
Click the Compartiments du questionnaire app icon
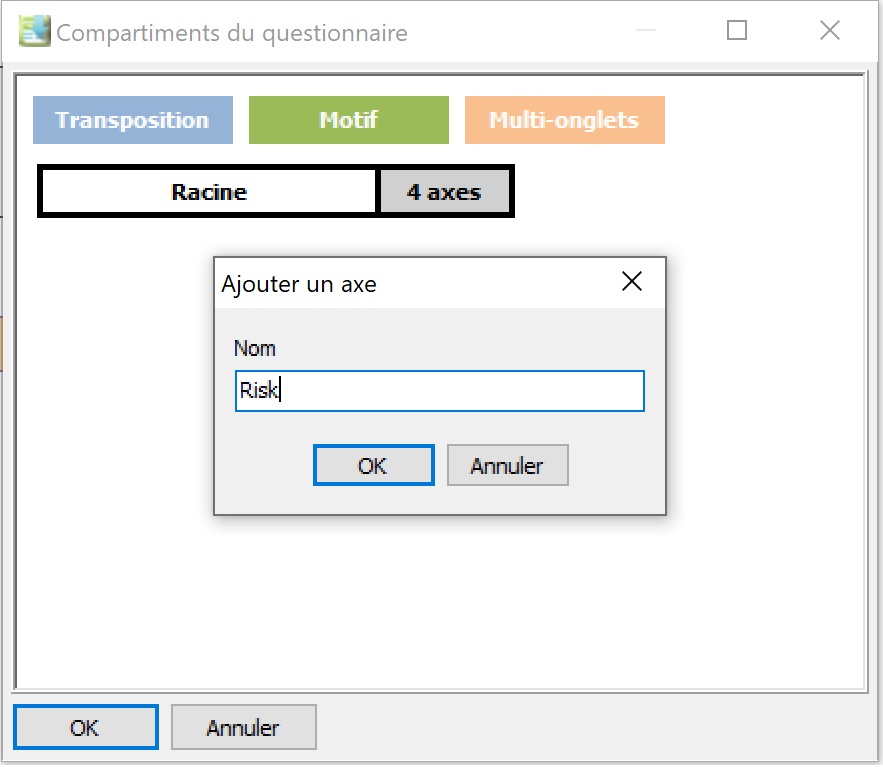(x=34, y=31)
